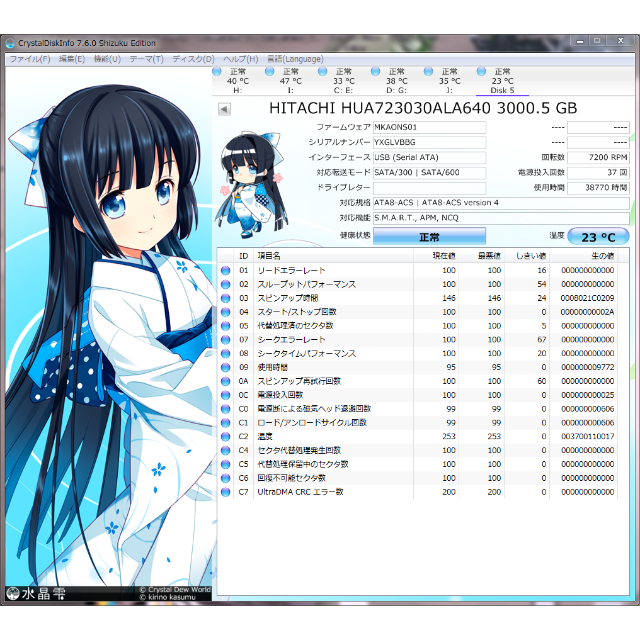Click status icon of row 02 スループットパフォーマンス

(x=225, y=284)
